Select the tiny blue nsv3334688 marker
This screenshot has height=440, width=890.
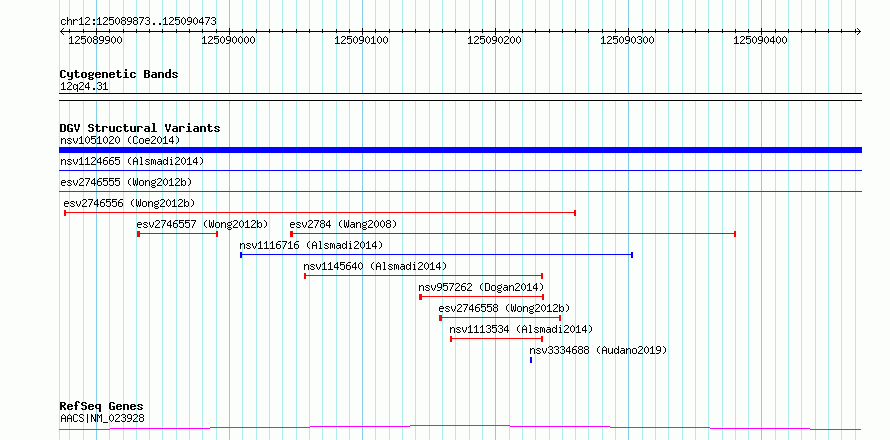(x=531, y=360)
